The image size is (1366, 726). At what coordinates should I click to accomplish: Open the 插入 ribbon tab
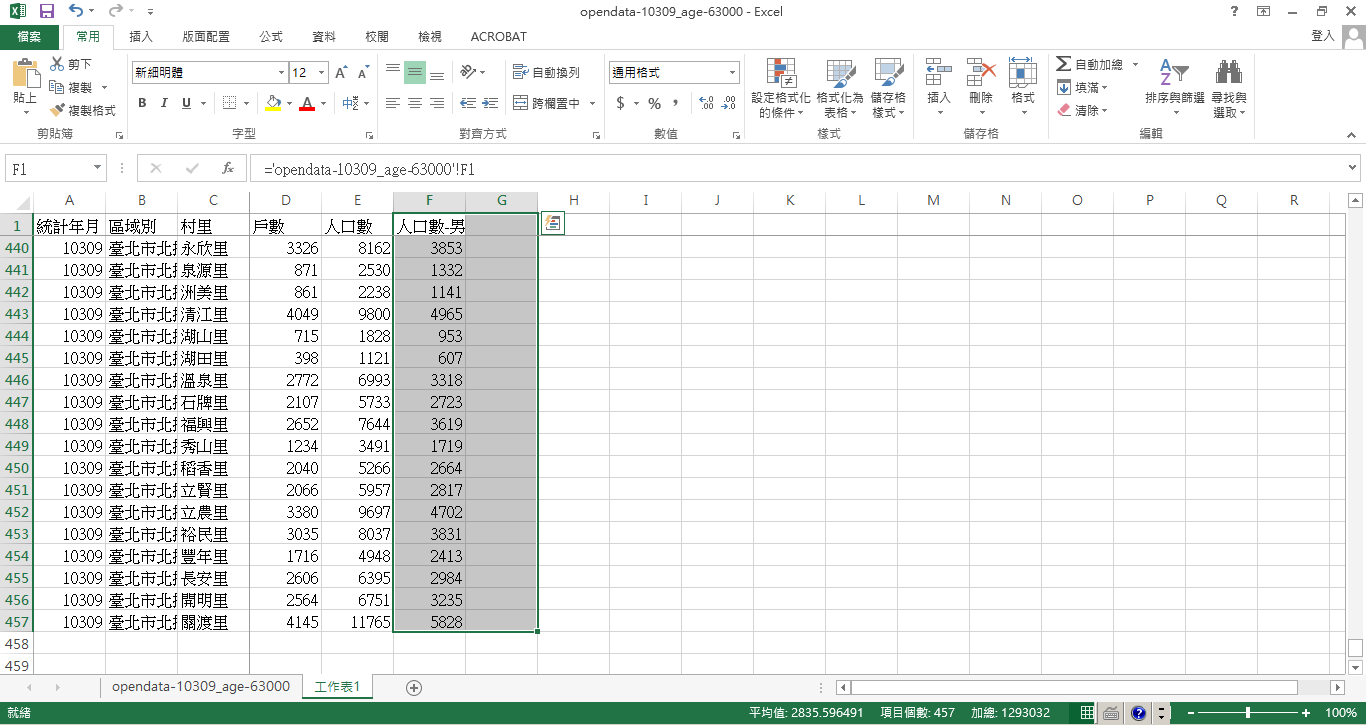[x=141, y=37]
